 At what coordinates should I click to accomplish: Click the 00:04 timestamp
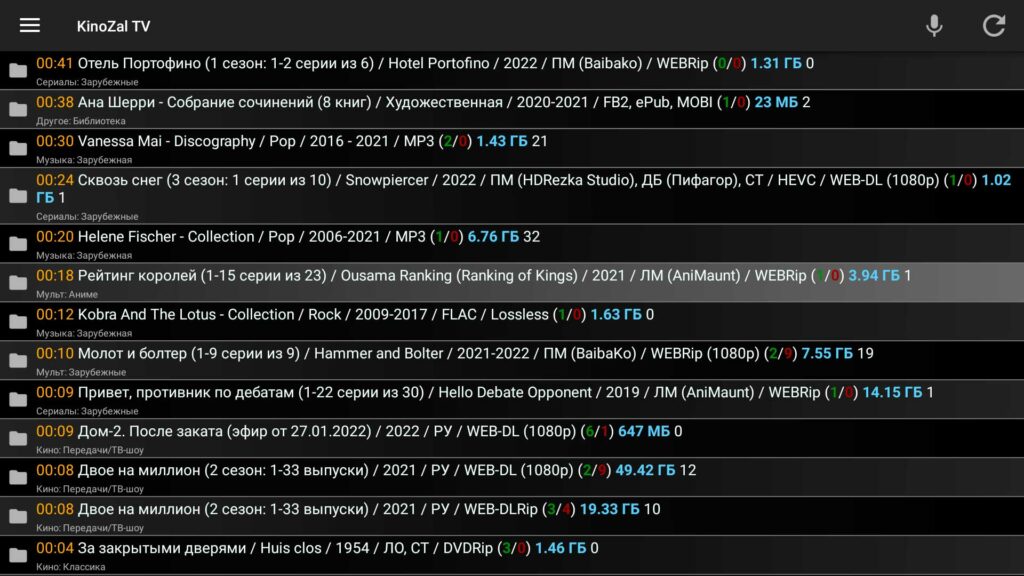click(55, 549)
